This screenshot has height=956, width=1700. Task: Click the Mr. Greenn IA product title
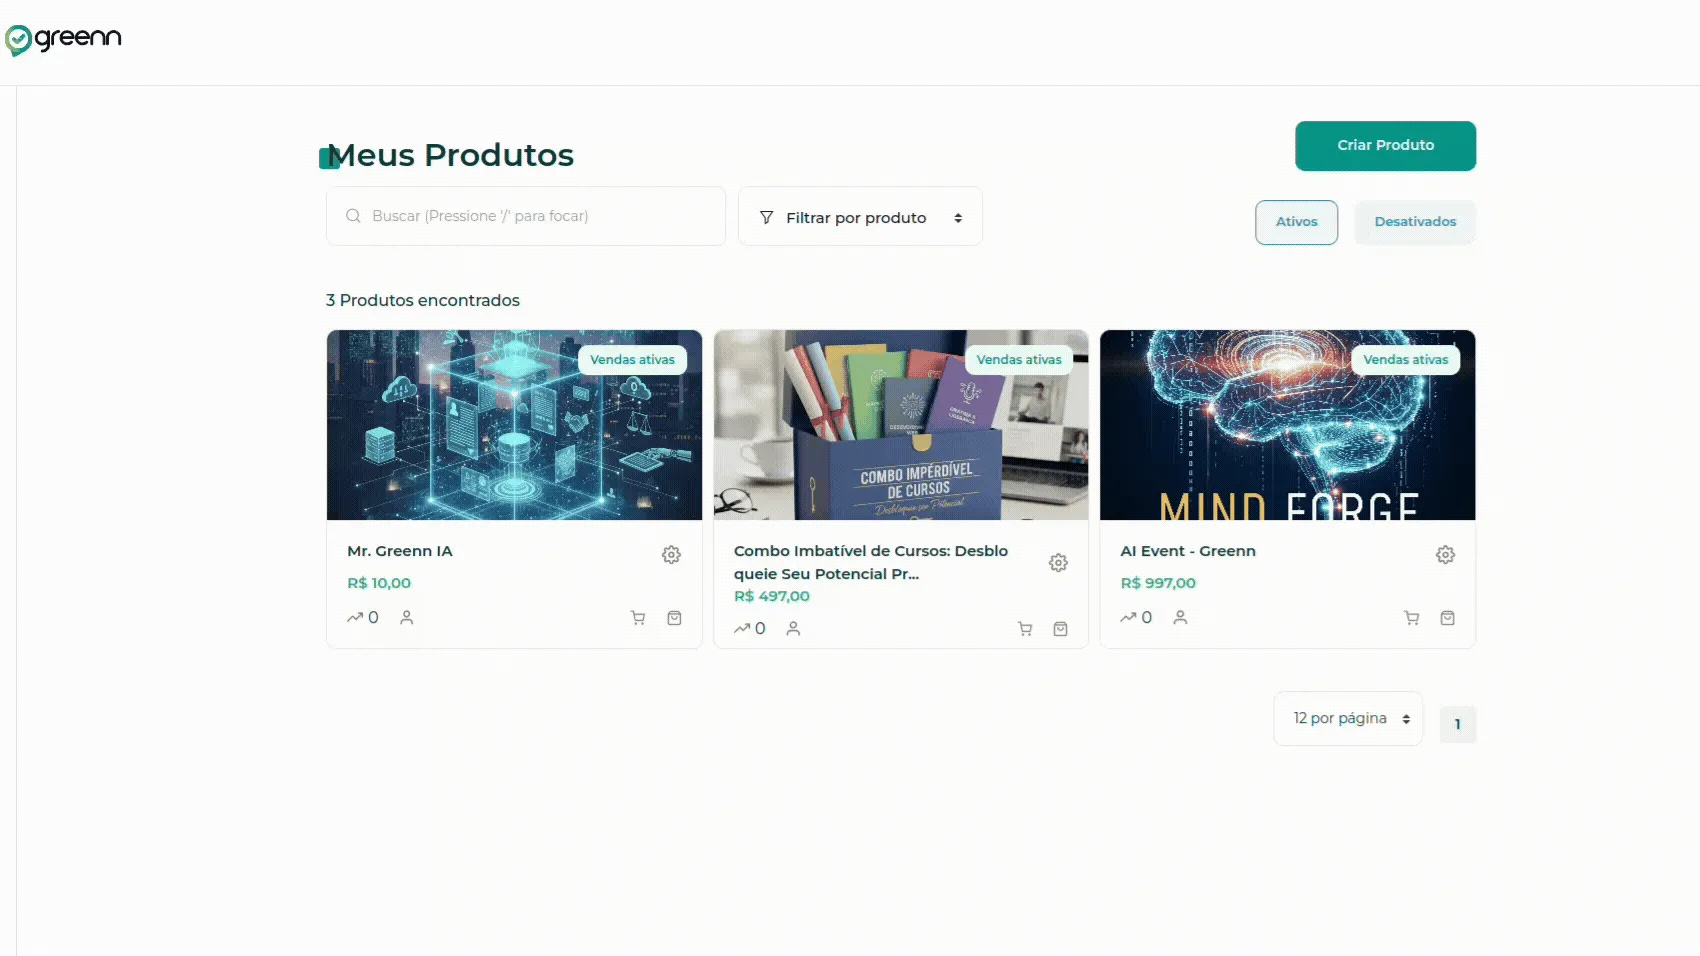click(x=400, y=551)
